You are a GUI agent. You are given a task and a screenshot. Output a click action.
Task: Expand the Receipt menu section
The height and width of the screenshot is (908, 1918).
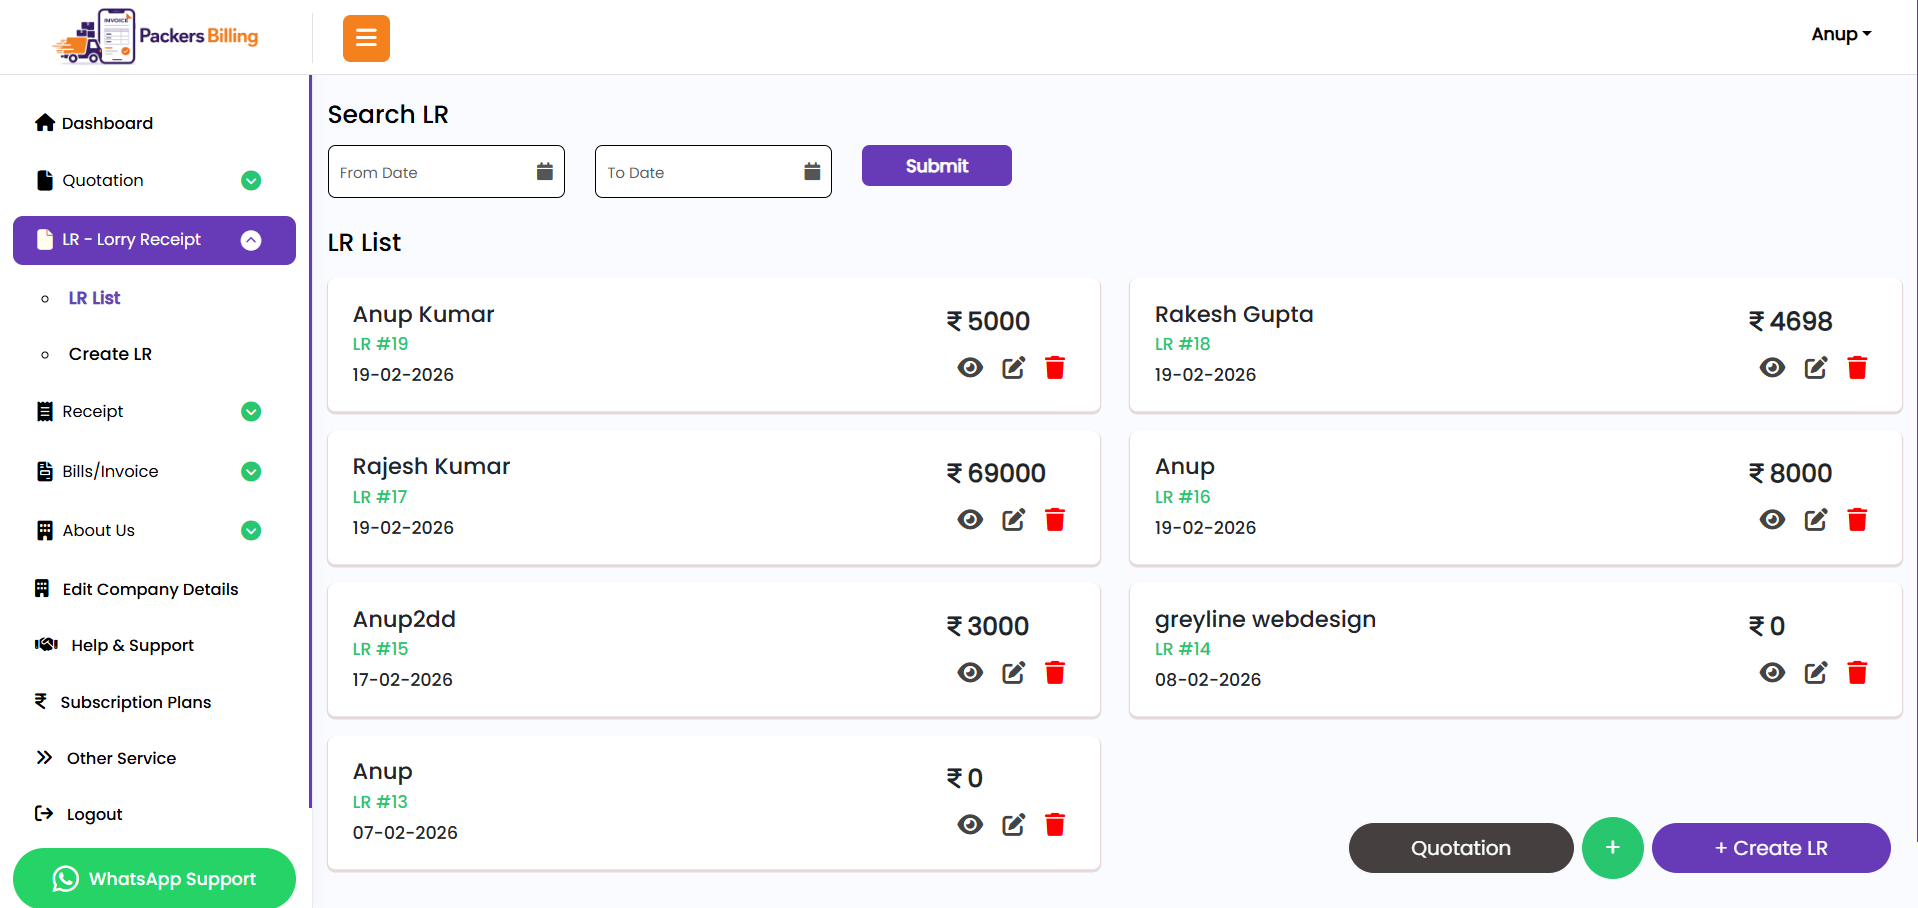click(x=250, y=411)
